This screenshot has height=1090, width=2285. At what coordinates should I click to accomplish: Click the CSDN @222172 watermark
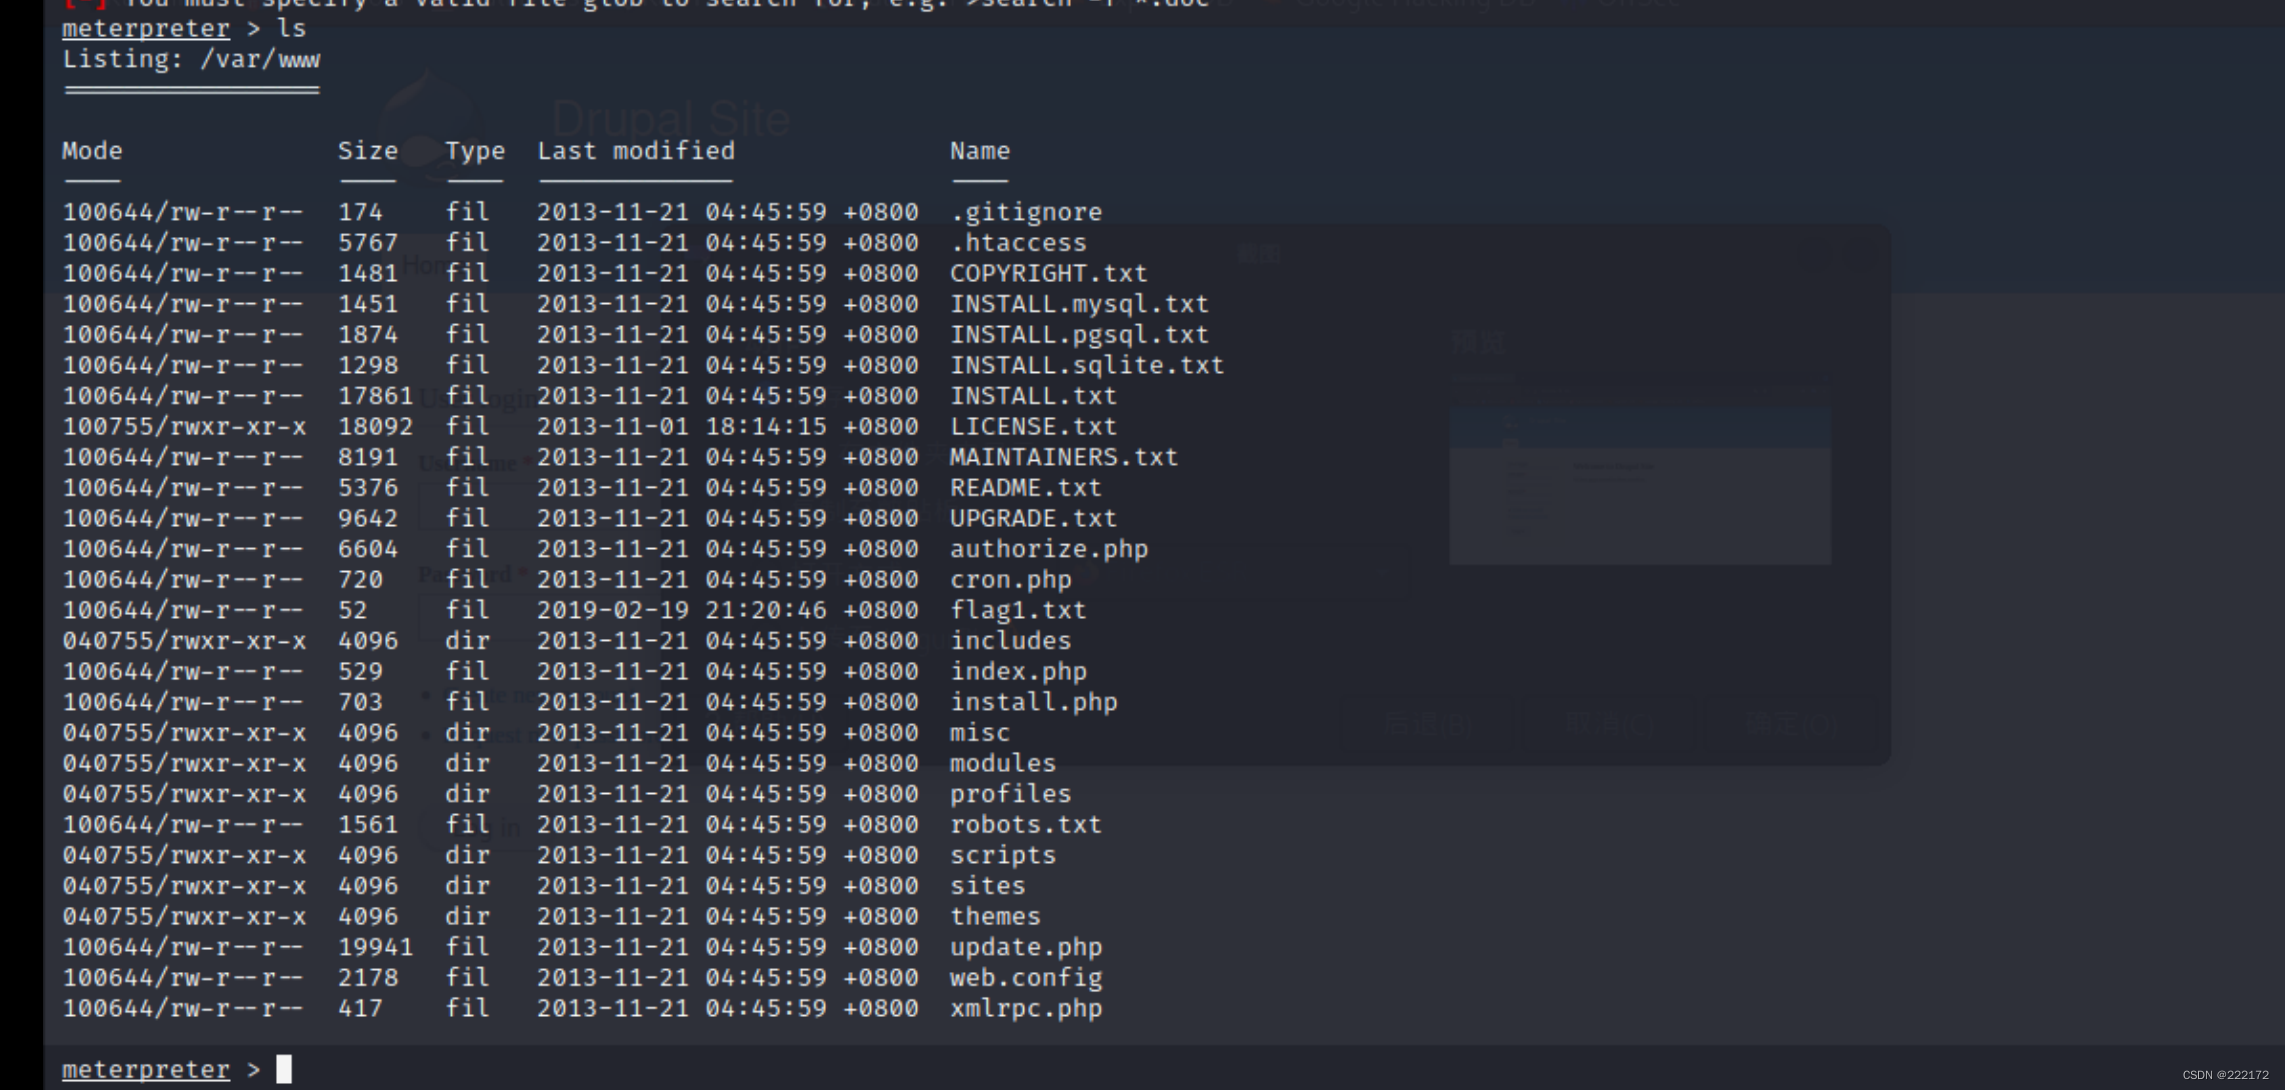(x=2225, y=1075)
